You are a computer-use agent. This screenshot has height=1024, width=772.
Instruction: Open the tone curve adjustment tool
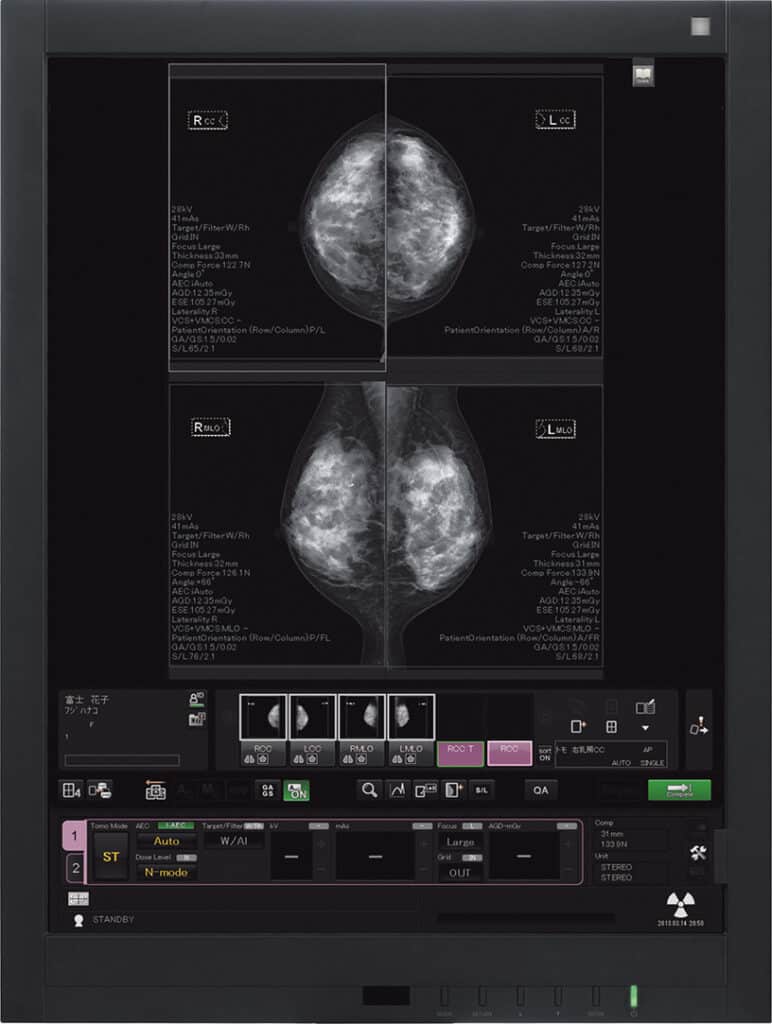397,790
